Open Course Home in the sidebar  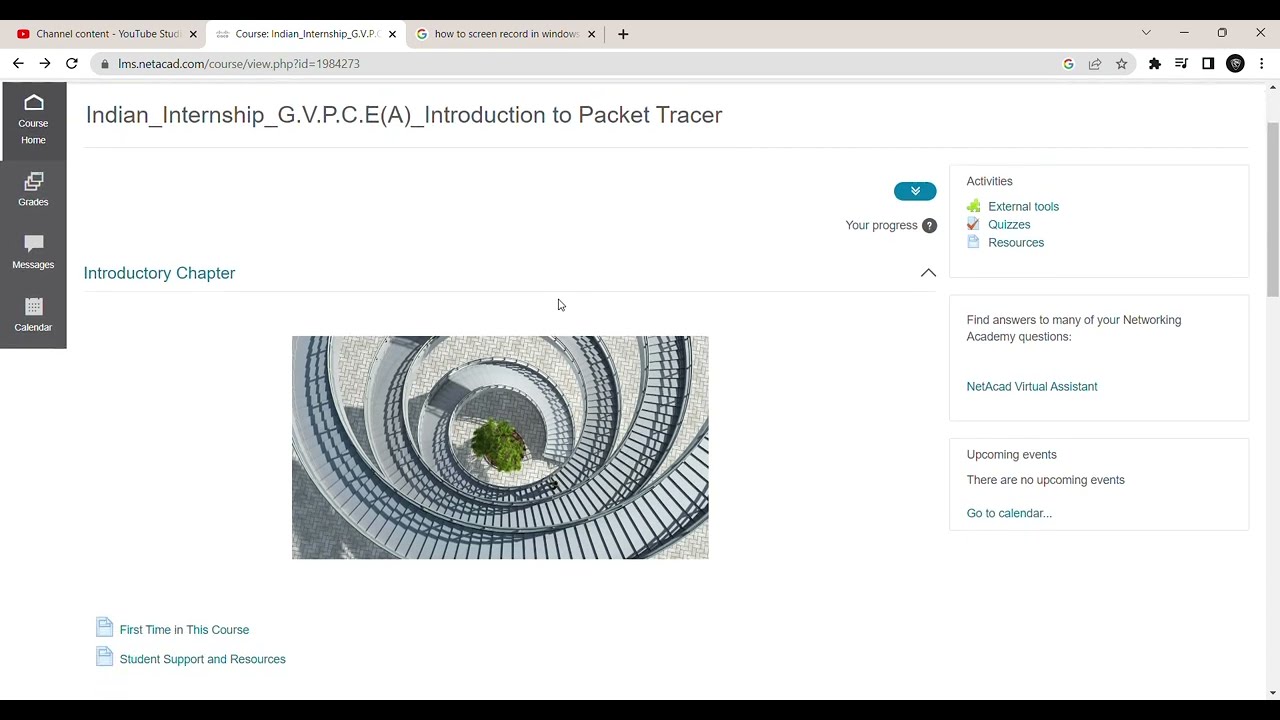tap(33, 119)
